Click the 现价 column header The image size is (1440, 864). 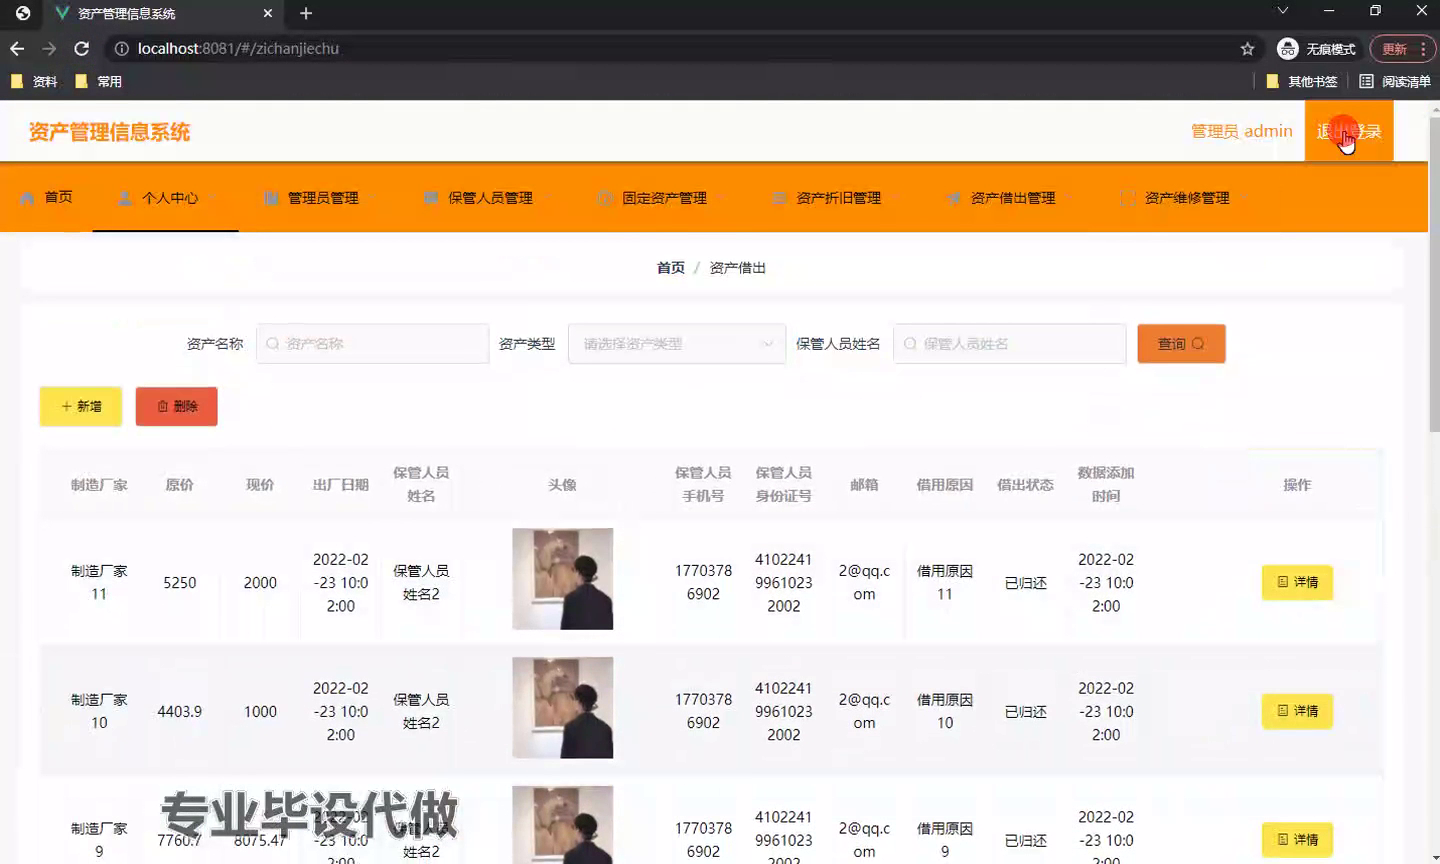(x=260, y=485)
